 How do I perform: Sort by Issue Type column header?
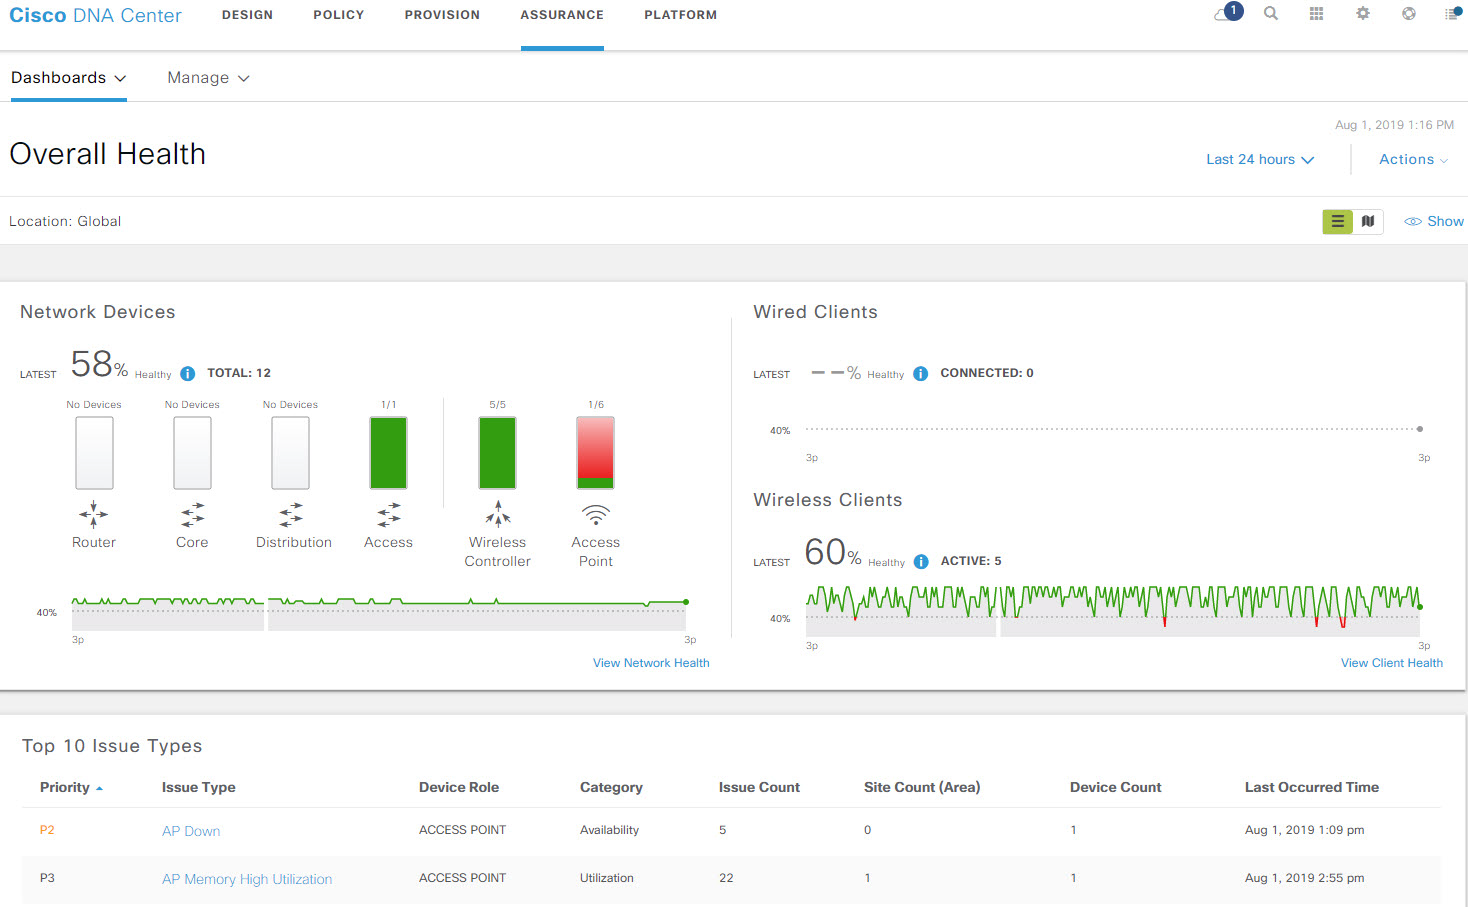coord(199,788)
